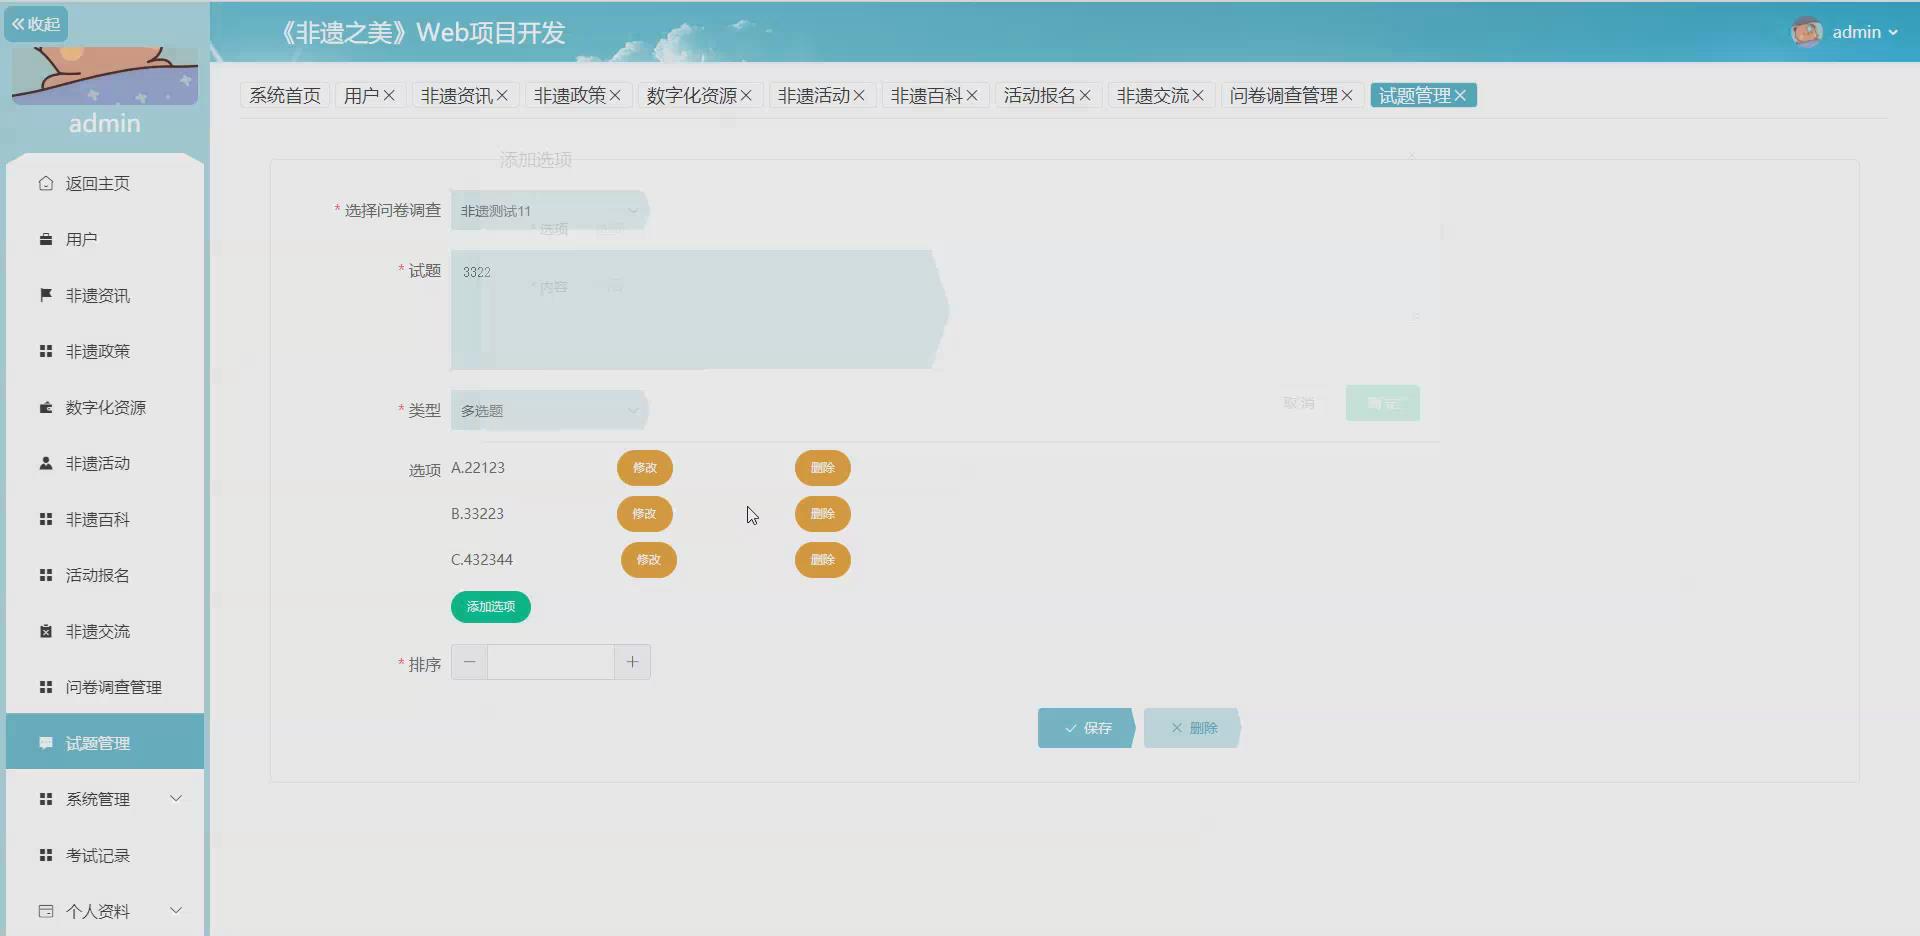Decrease 排序 value with minus stepper

(468, 661)
